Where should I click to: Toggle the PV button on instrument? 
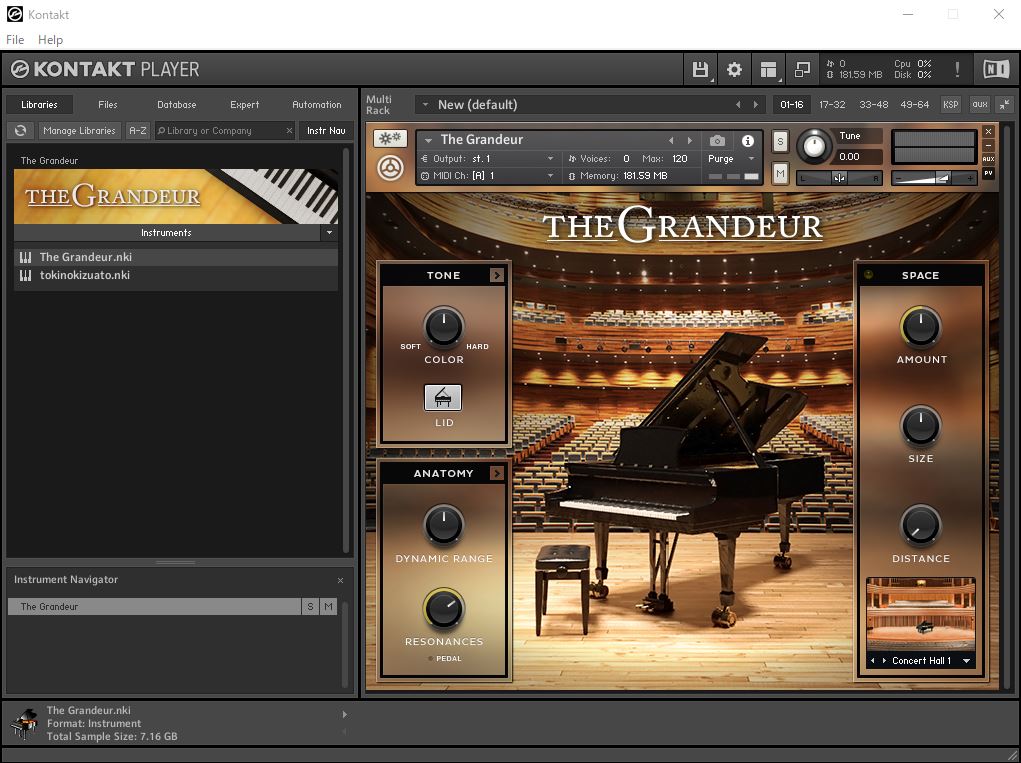pyautogui.click(x=988, y=173)
